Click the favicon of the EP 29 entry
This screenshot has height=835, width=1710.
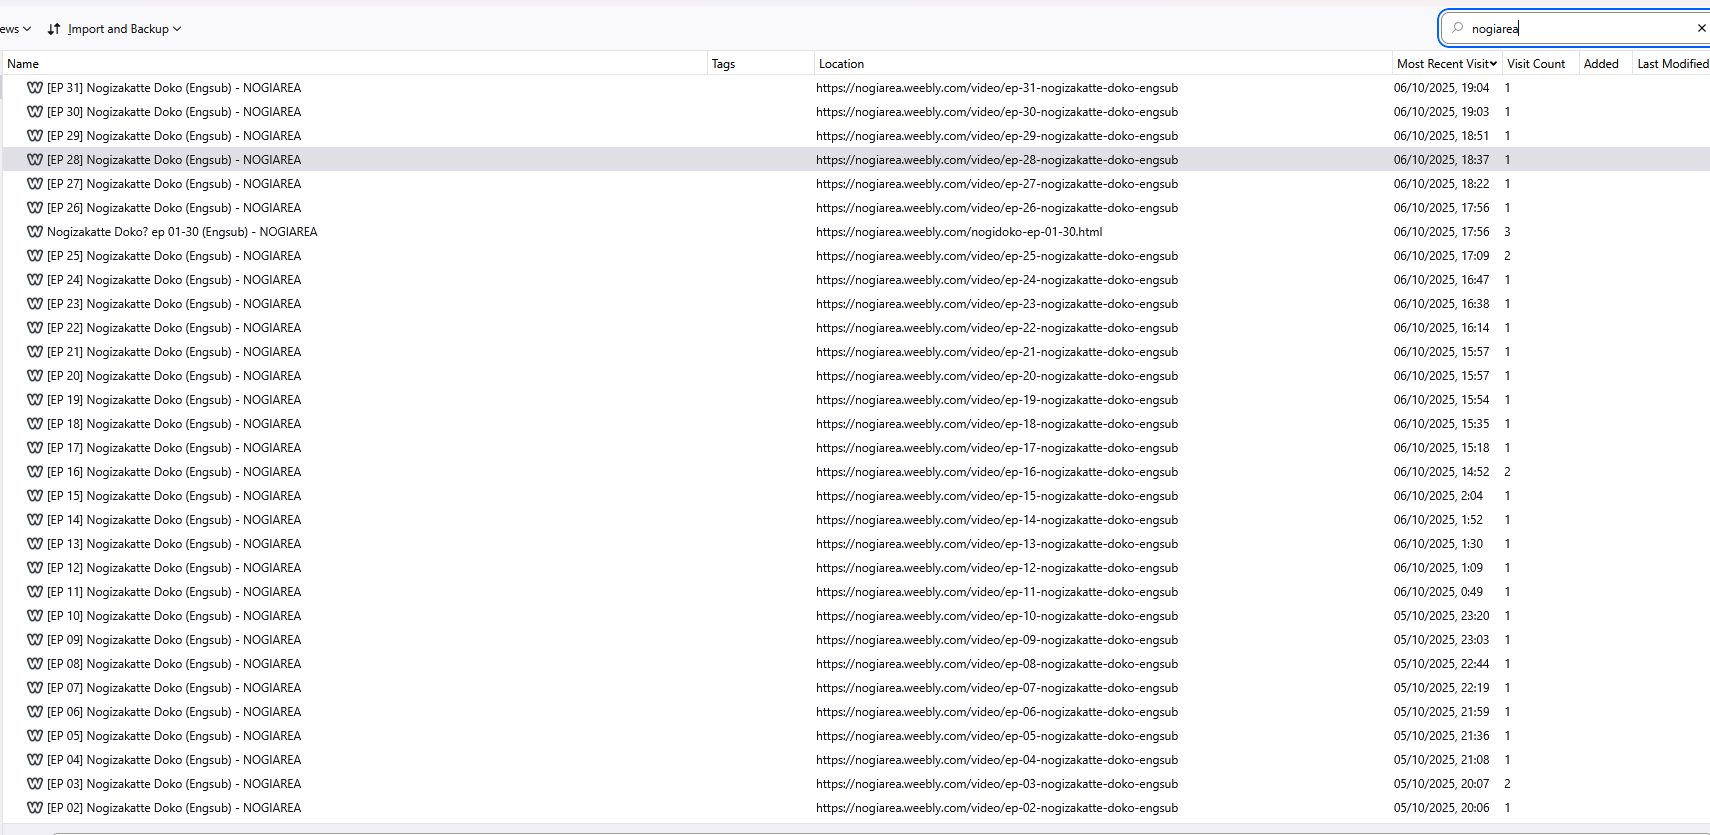[x=35, y=136]
